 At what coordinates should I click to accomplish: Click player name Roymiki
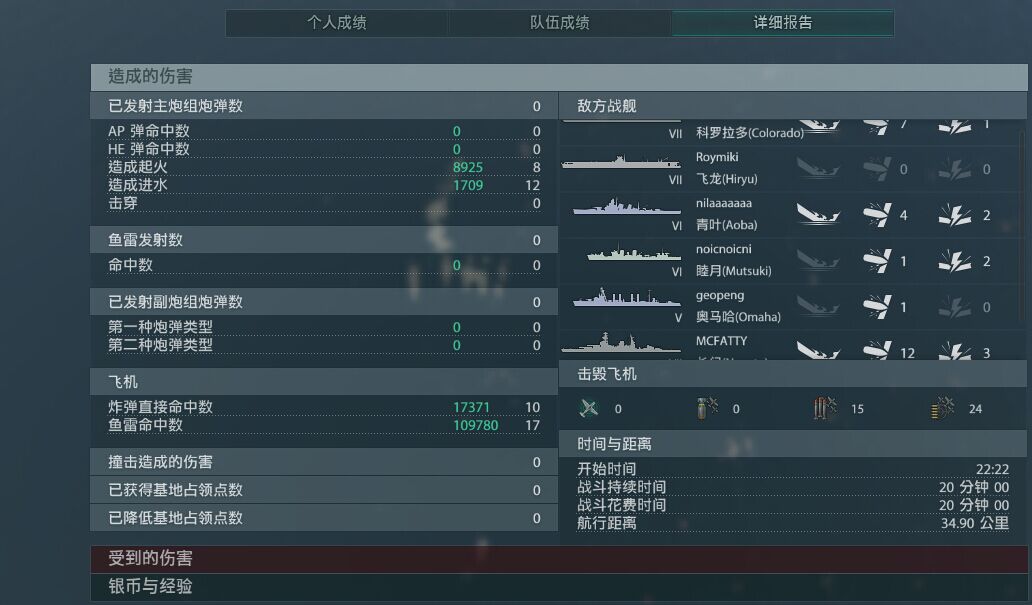717,157
